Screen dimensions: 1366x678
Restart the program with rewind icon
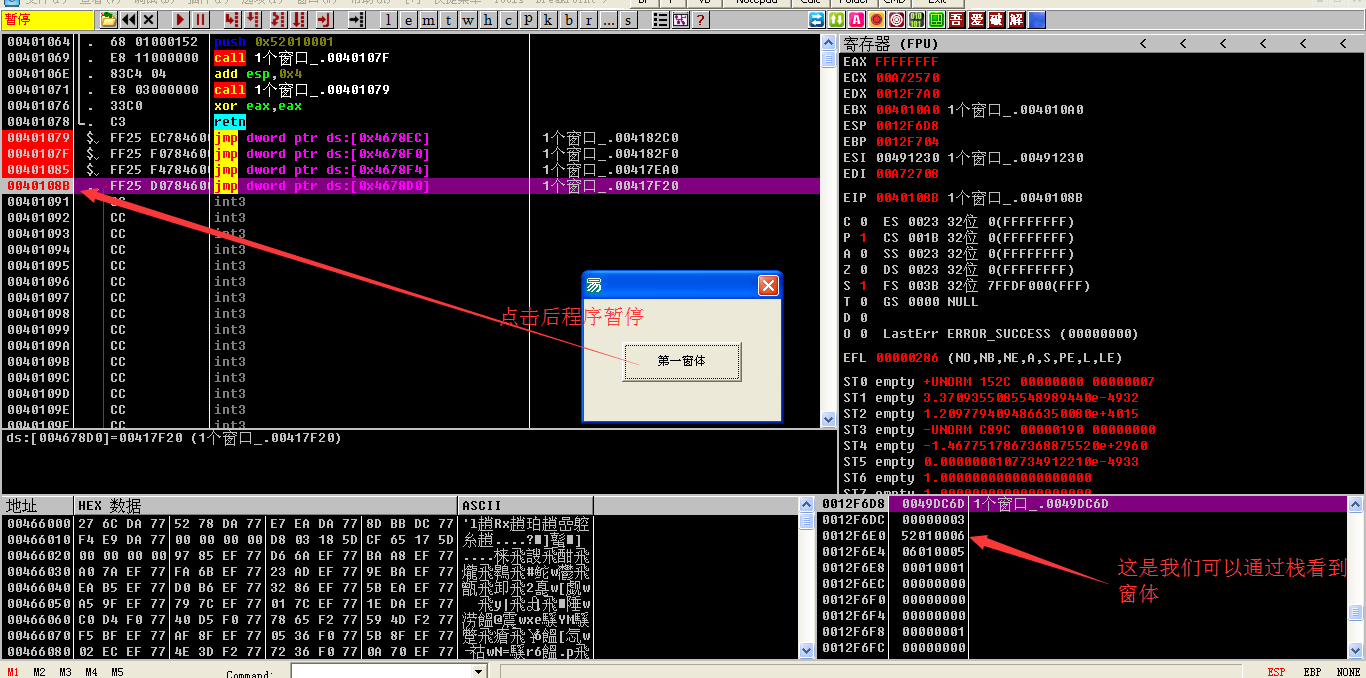click(129, 20)
